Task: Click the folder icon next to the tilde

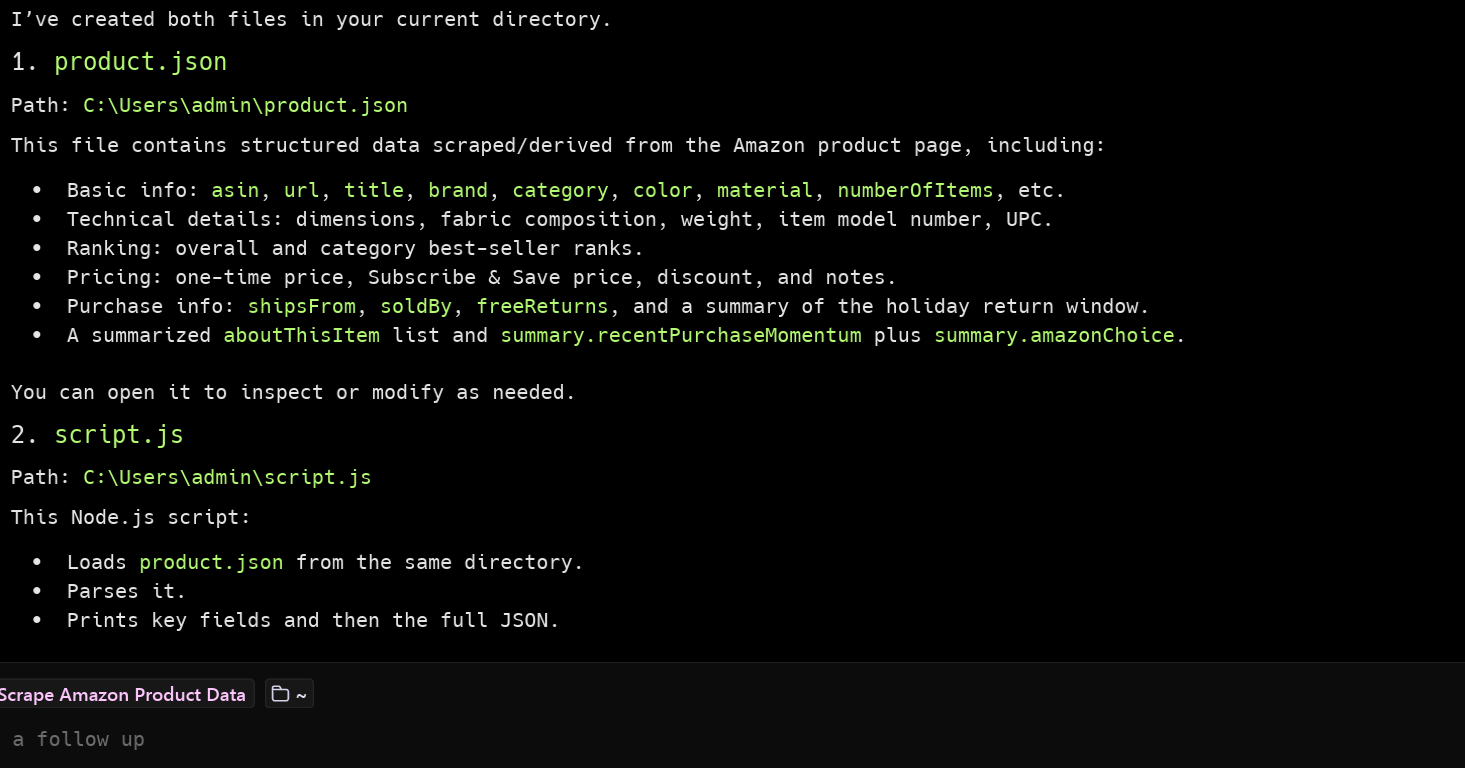Action: click(x=280, y=693)
